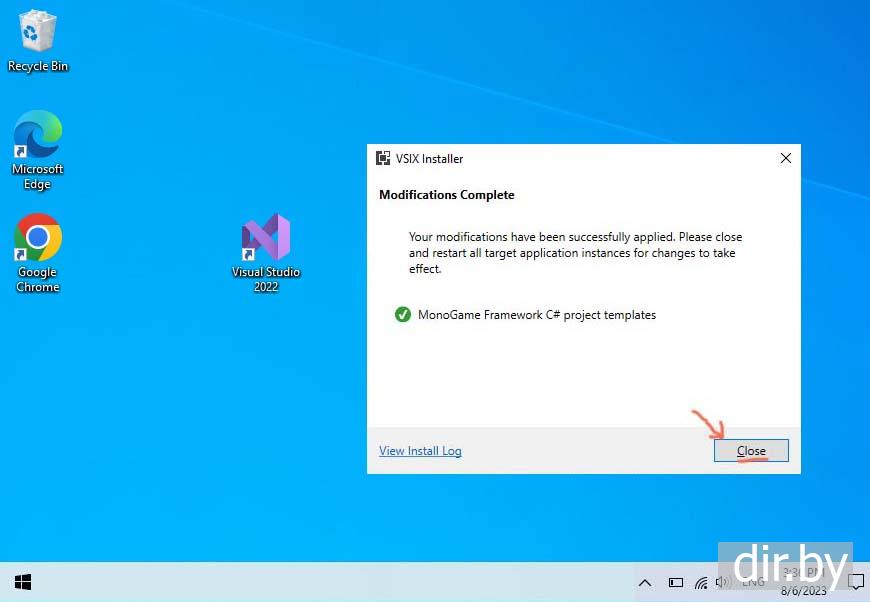
Task: Select the Google Chrome desktop shortcut
Action: pos(37,252)
